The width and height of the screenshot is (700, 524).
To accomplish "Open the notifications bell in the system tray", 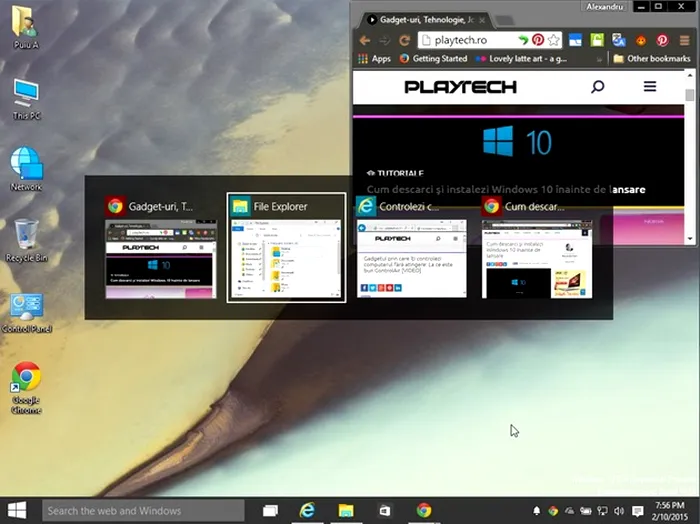I will coord(537,511).
